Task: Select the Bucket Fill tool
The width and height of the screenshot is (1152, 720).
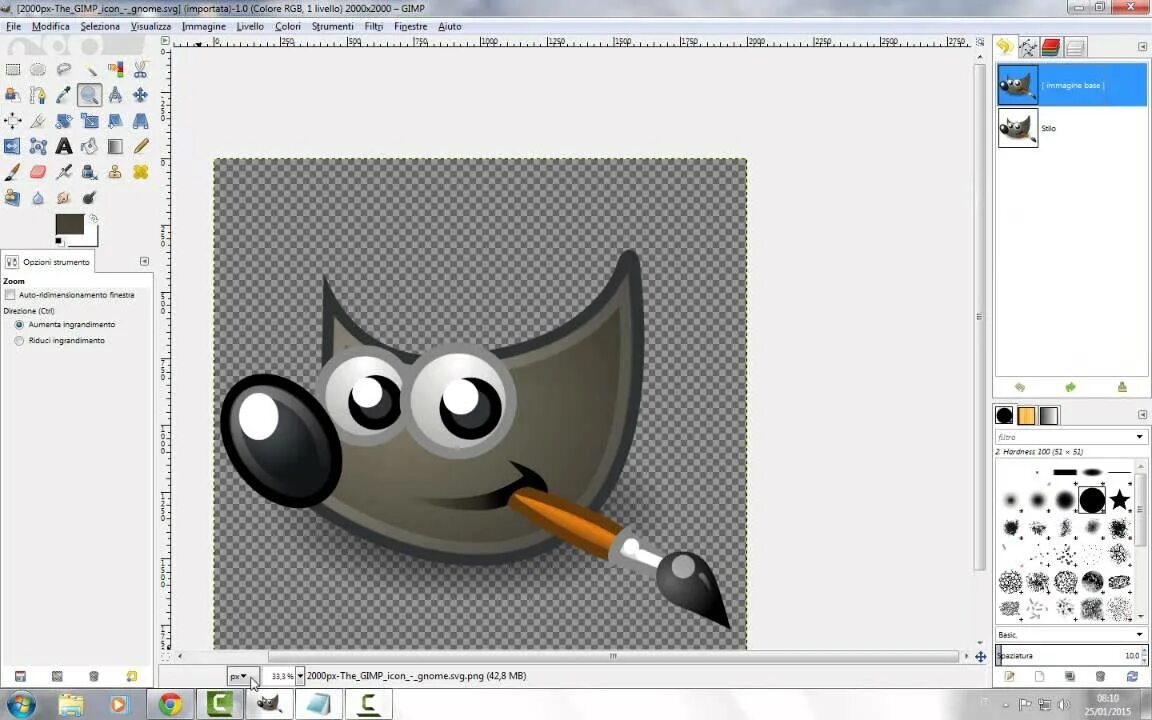Action: (x=90, y=146)
